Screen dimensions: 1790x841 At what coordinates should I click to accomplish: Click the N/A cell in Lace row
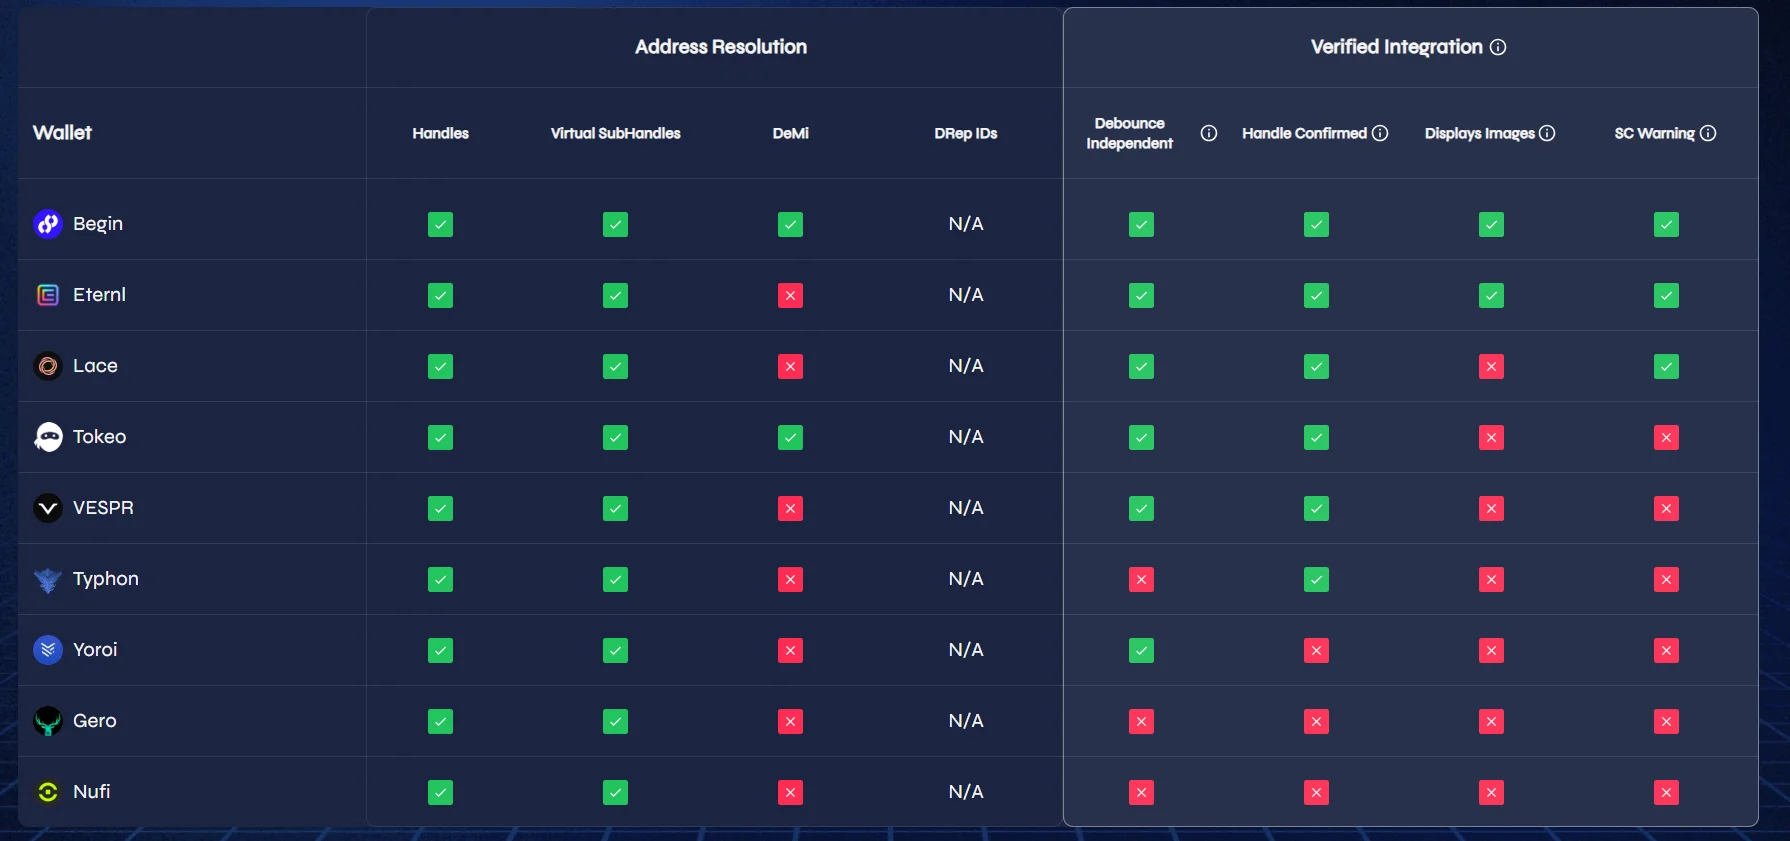click(965, 366)
